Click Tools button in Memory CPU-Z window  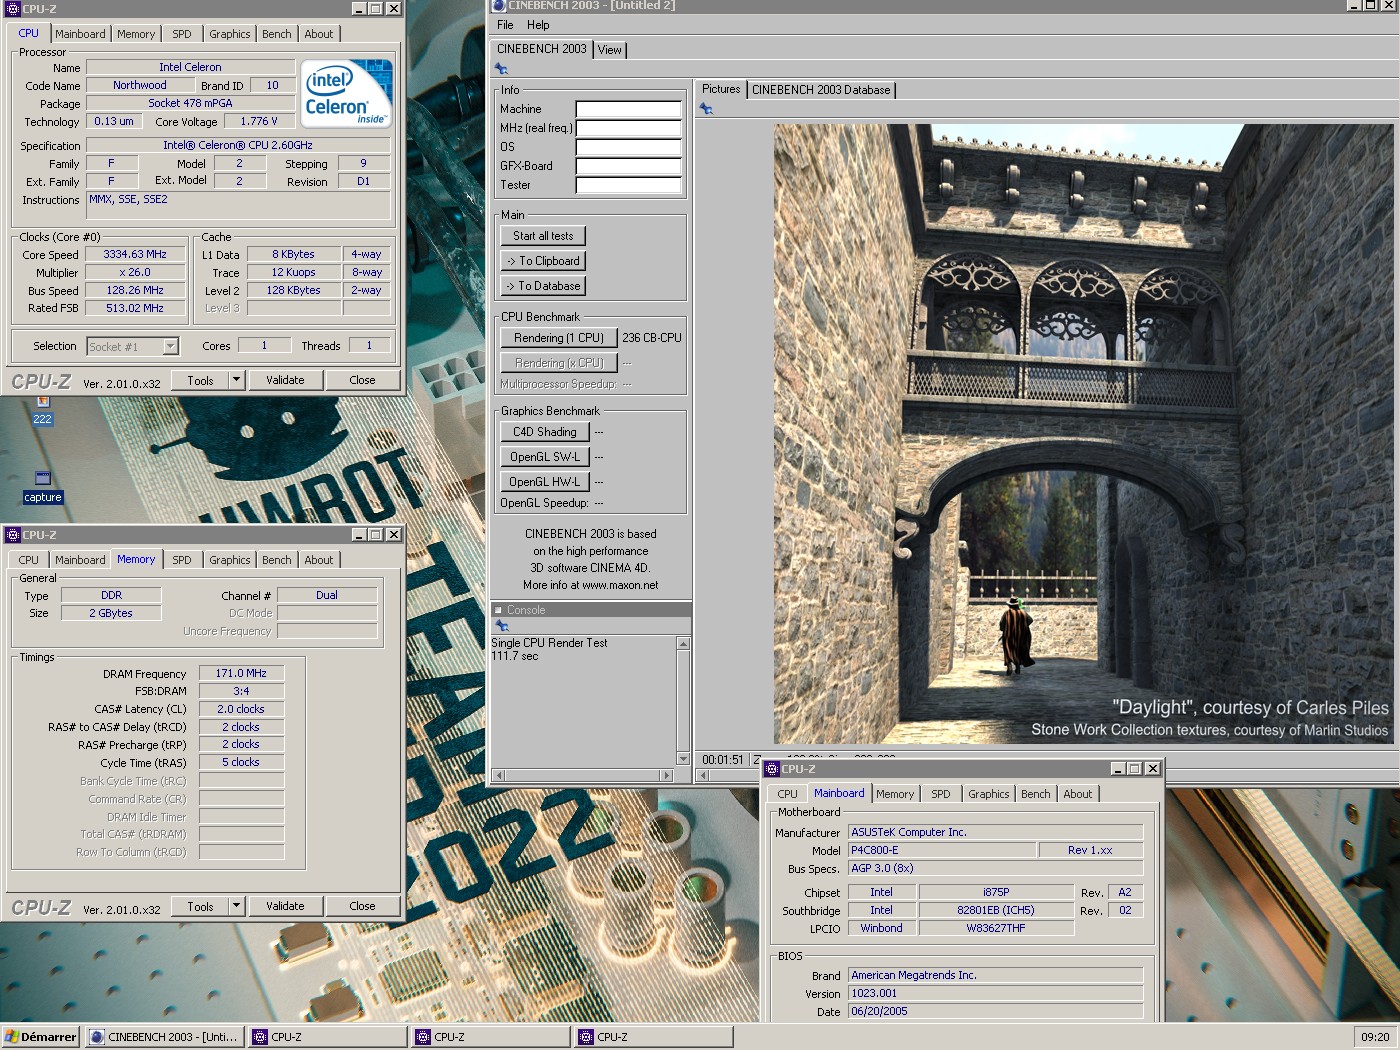pyautogui.click(x=200, y=906)
